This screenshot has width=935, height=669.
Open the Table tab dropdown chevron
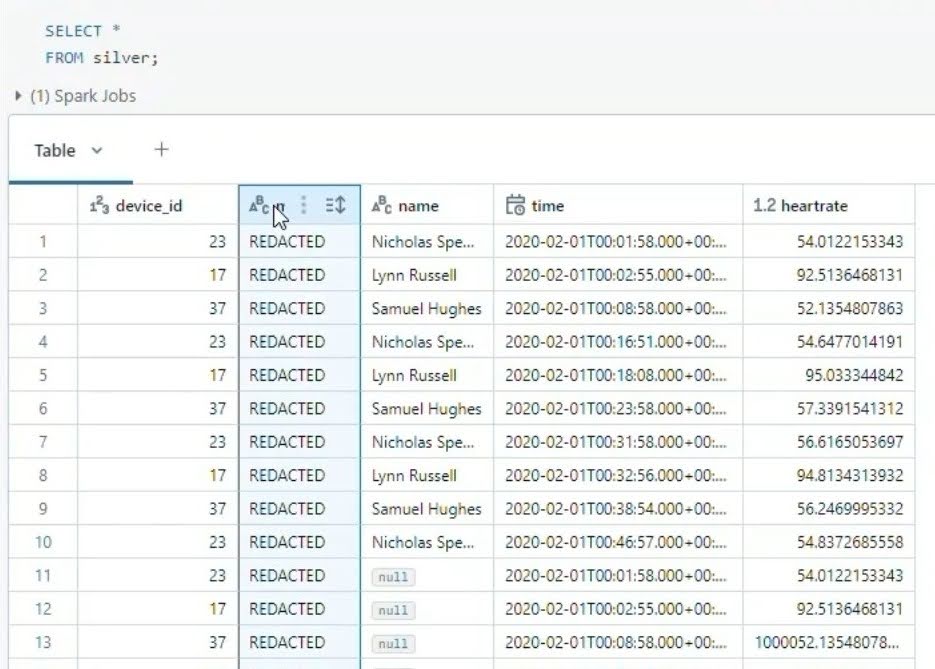tap(97, 151)
